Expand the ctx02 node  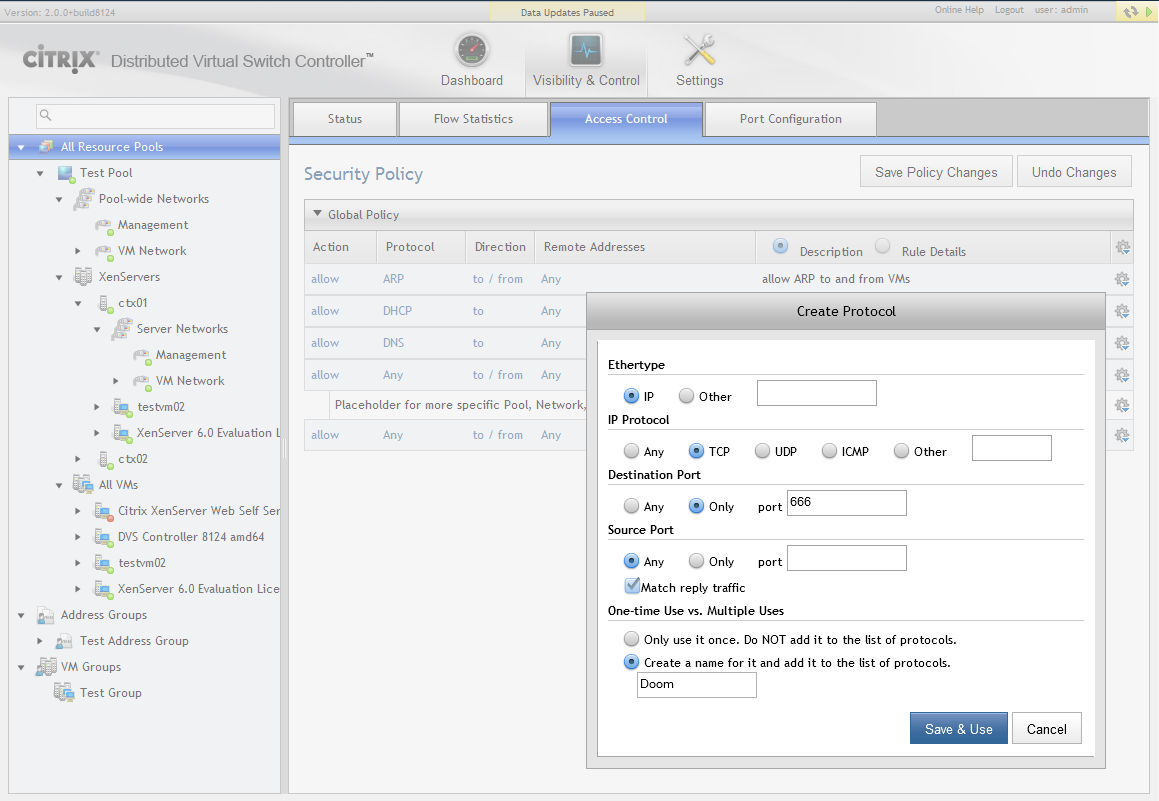pos(78,459)
